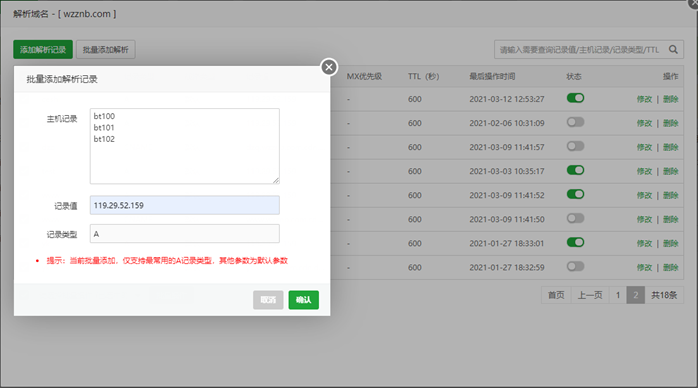Viewport: 698px width, 388px height.
Task: Select page 1 in pagination
Action: (618, 295)
